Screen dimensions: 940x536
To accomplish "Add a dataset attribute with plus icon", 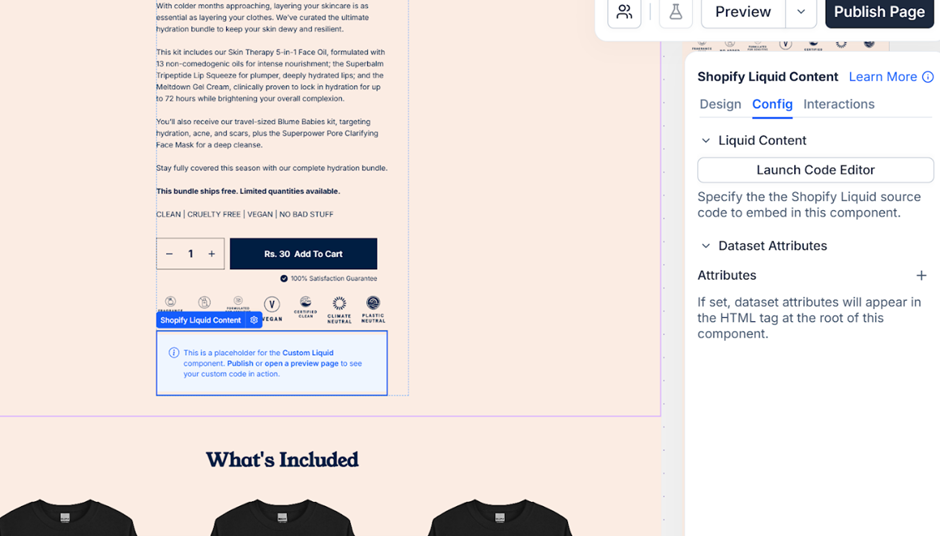I will [921, 275].
